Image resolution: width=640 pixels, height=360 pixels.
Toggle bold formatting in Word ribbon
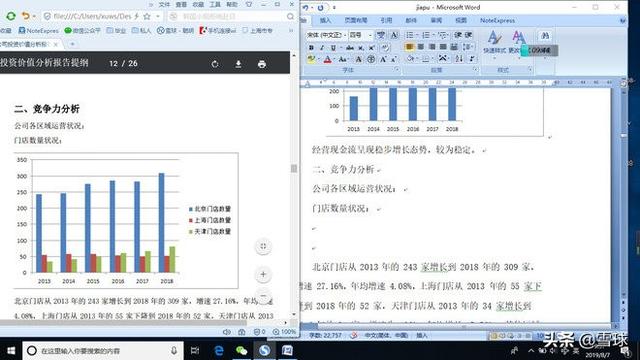pos(311,48)
